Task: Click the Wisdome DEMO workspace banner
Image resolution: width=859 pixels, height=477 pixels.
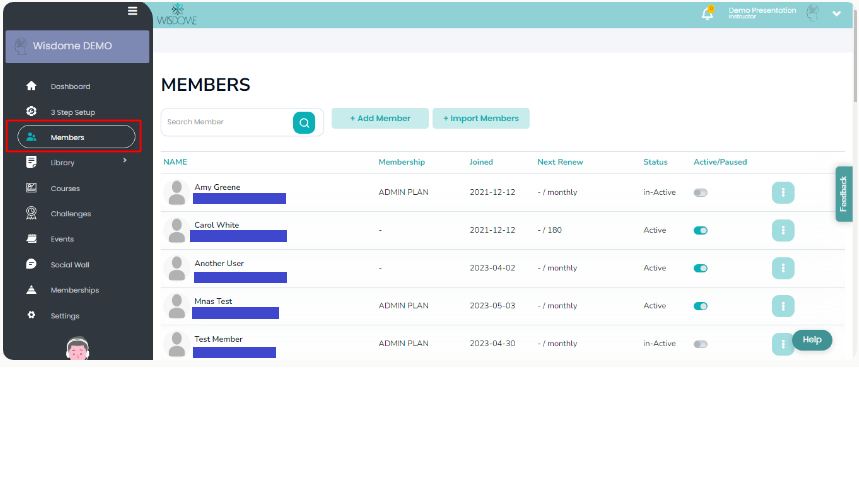Action: (77, 46)
